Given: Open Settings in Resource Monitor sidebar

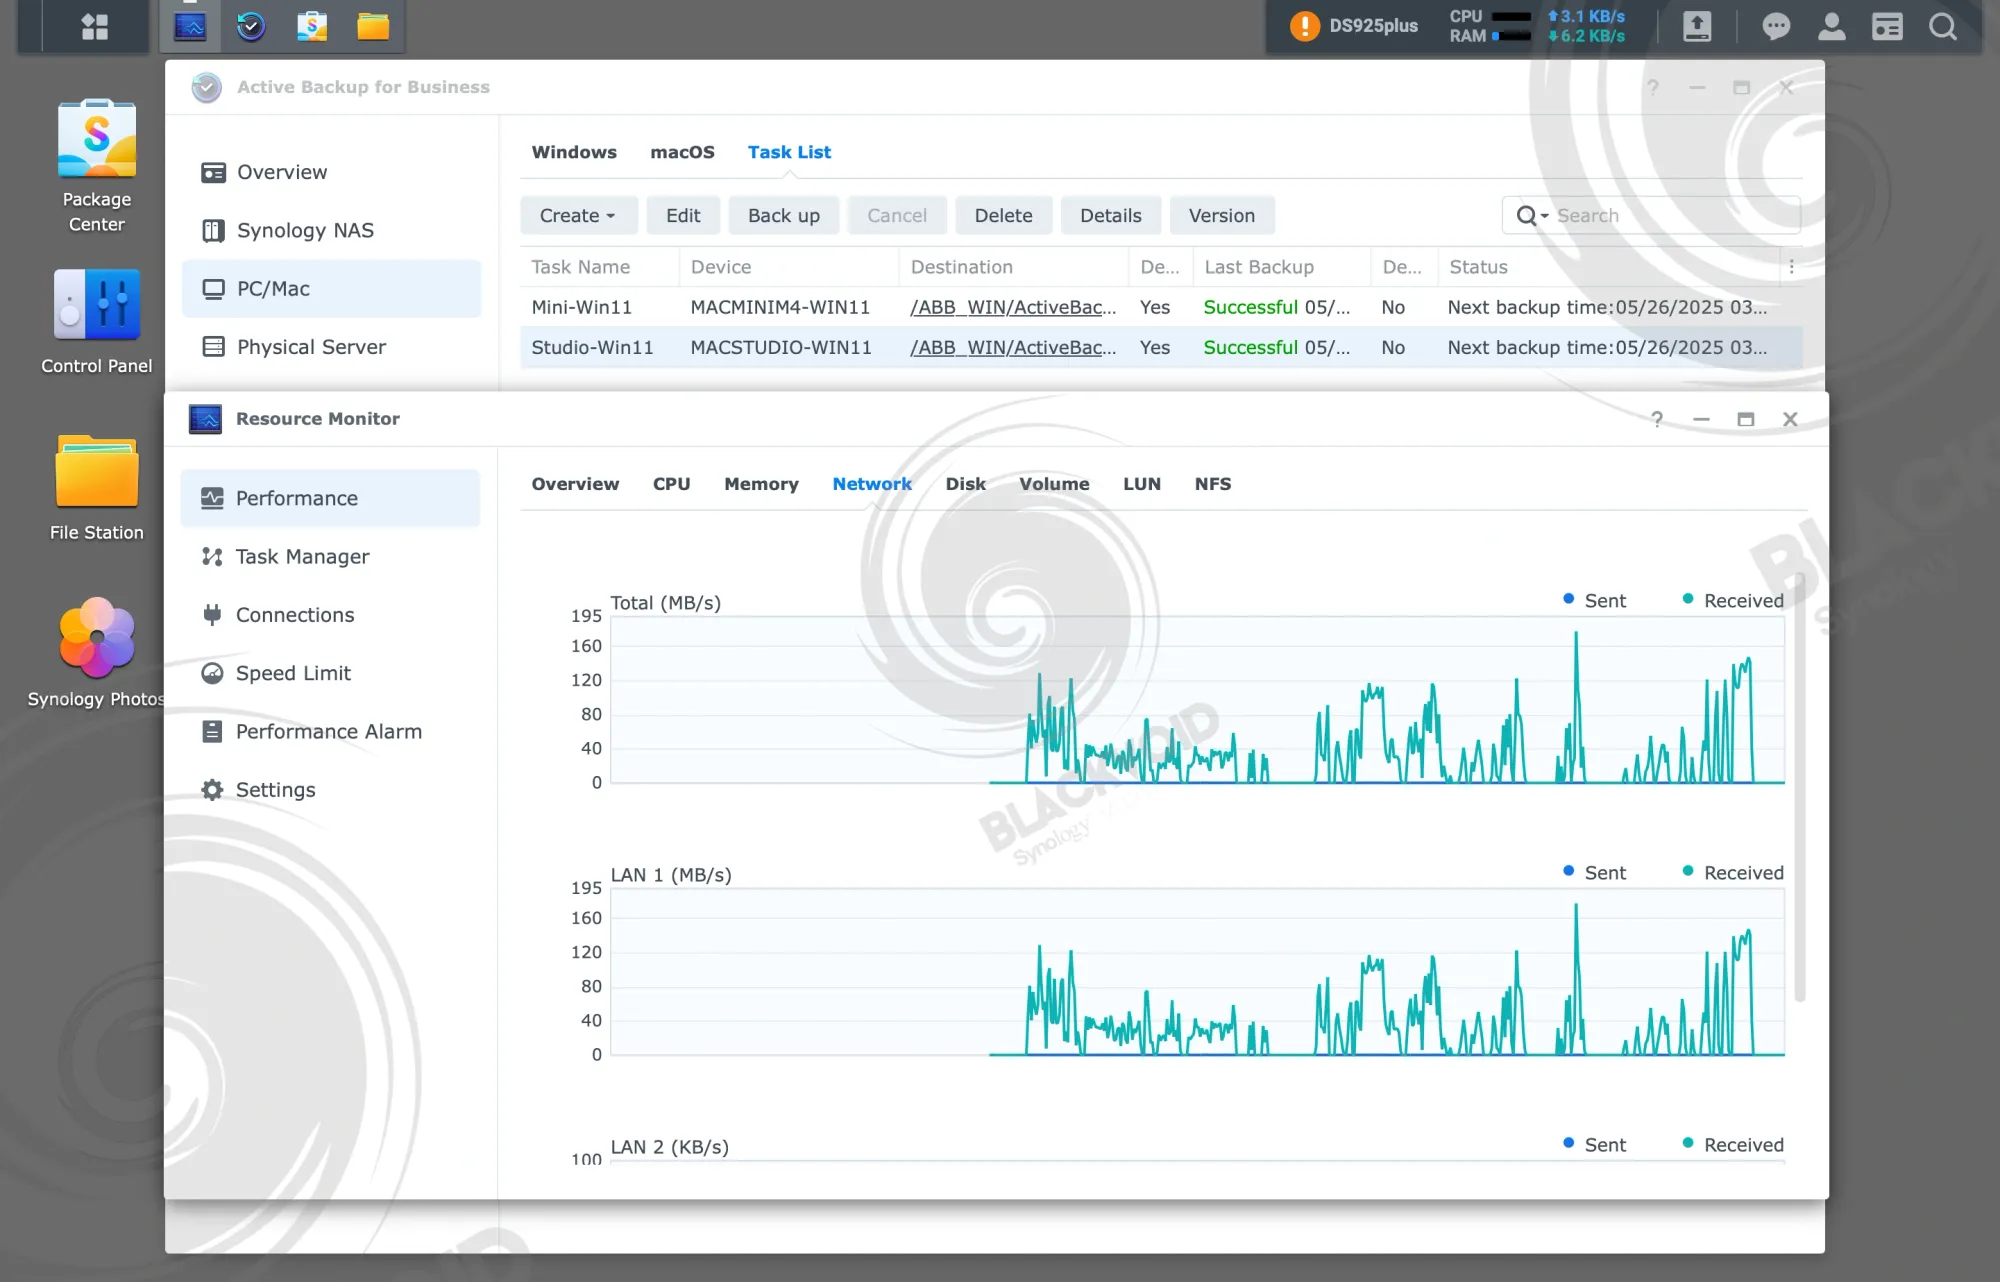Looking at the screenshot, I should pyautogui.click(x=330, y=790).
